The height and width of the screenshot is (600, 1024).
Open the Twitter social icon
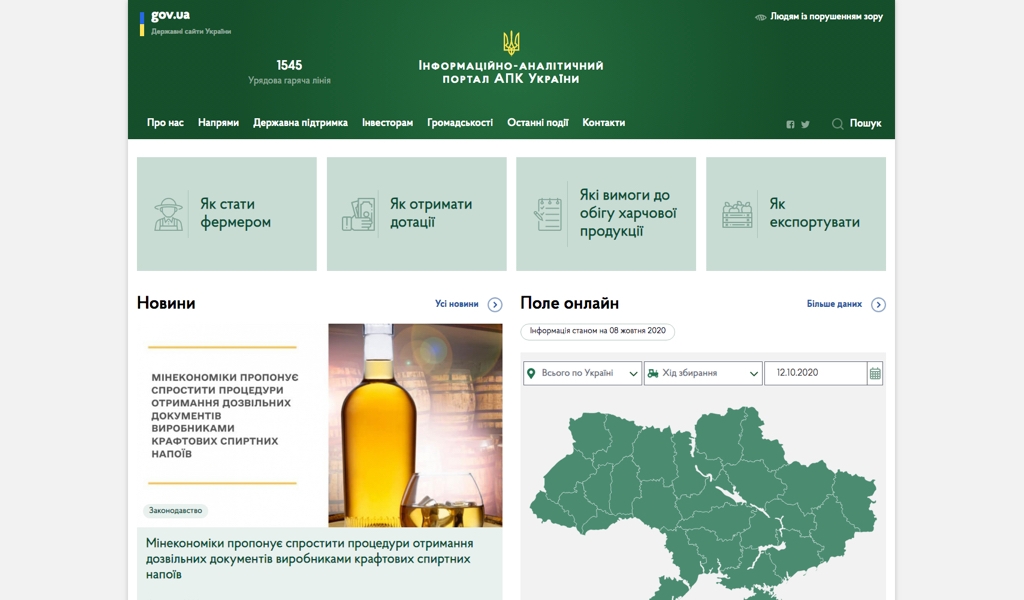coord(805,124)
